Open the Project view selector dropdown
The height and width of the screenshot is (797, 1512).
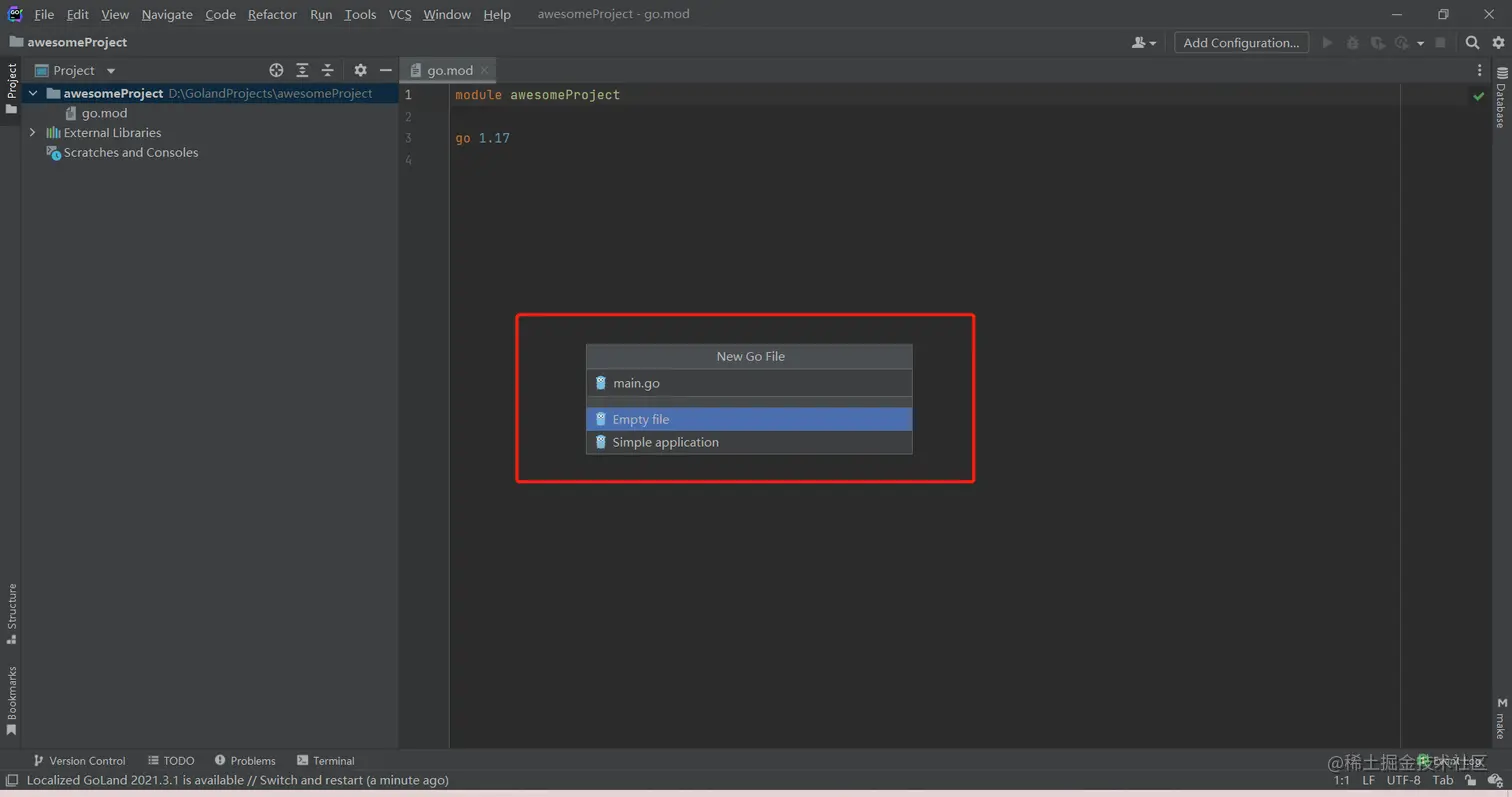[x=76, y=70]
